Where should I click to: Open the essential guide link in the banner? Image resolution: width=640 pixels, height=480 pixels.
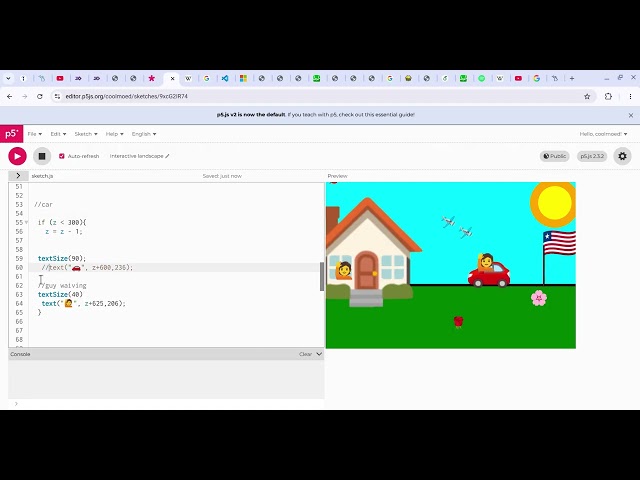pyautogui.click(x=387, y=115)
